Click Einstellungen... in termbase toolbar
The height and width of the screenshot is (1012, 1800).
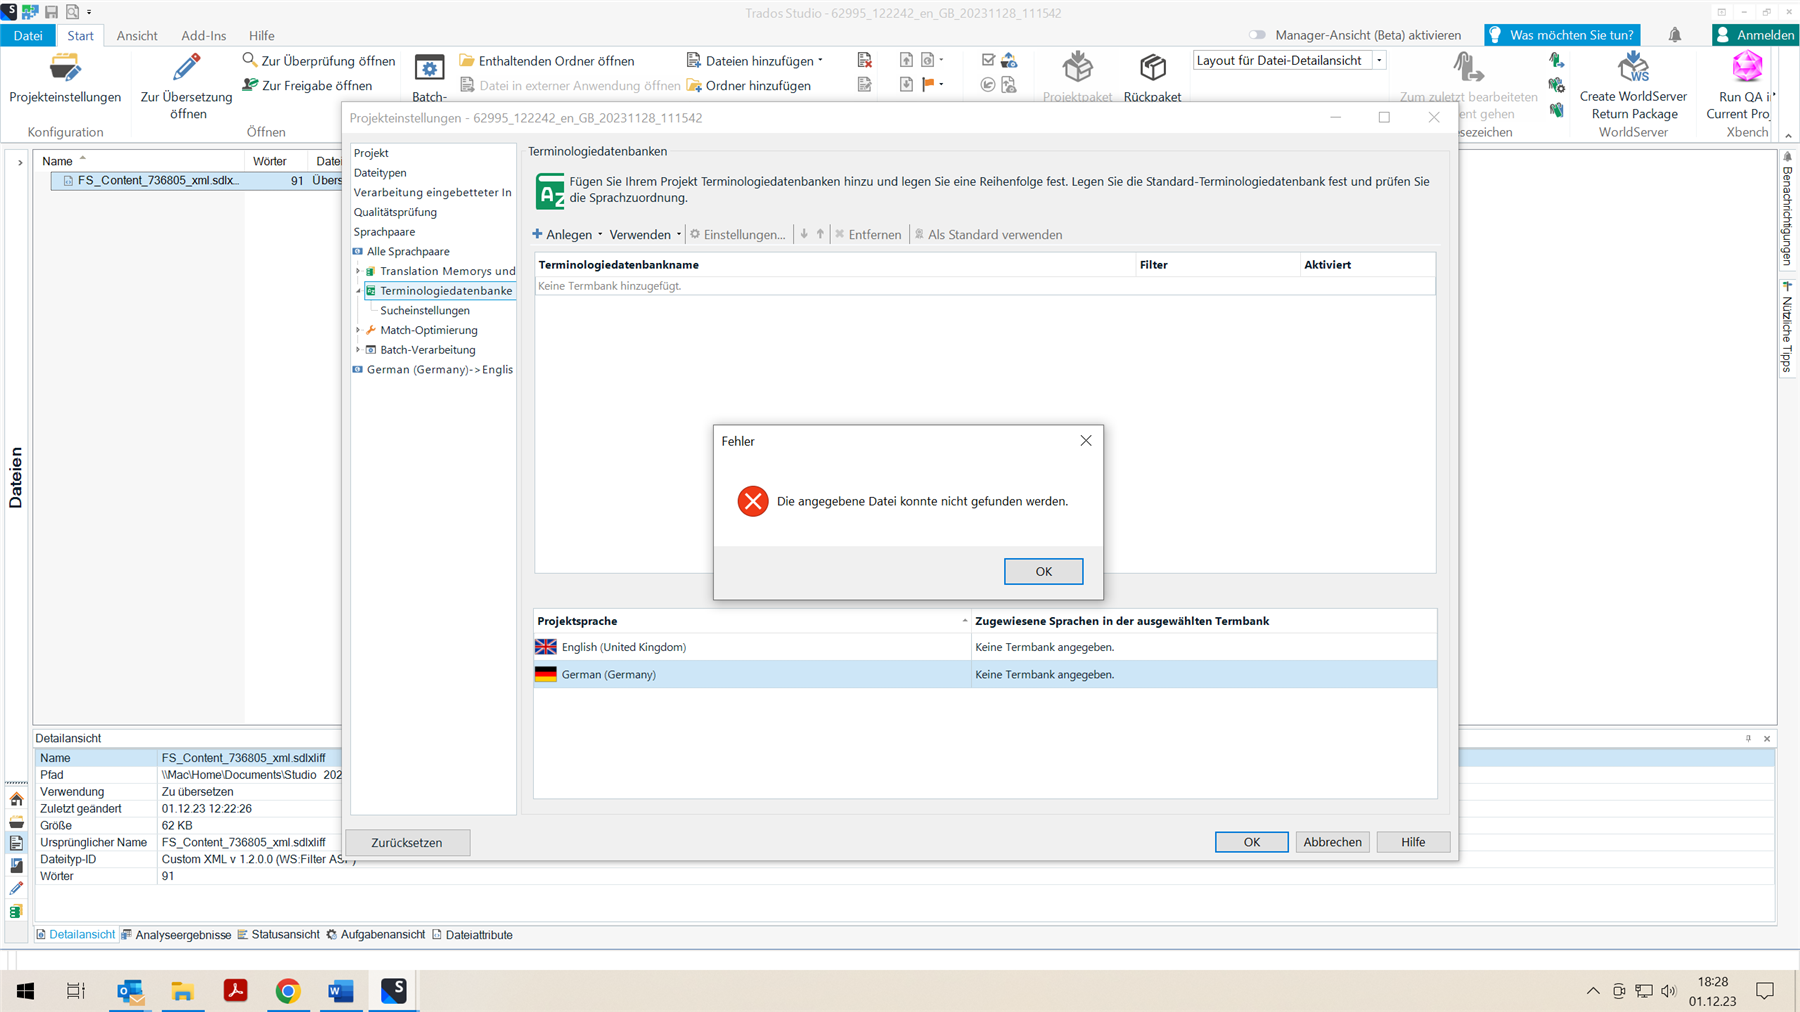coord(738,235)
